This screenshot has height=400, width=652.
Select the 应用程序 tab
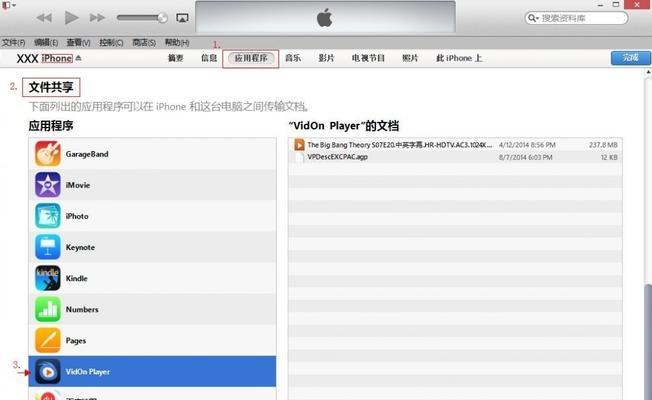tap(251, 58)
